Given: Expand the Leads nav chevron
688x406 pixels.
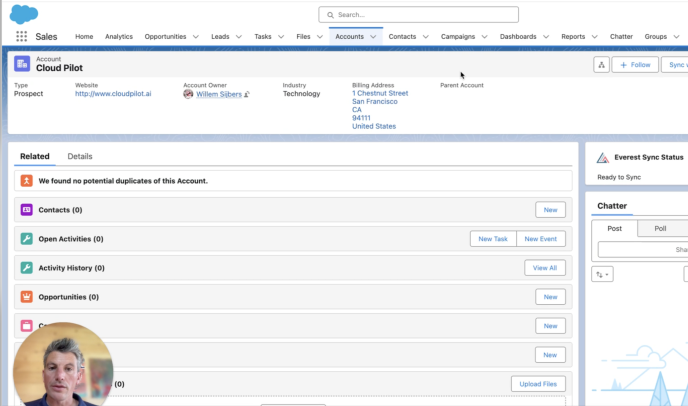Looking at the screenshot, I should (x=239, y=37).
